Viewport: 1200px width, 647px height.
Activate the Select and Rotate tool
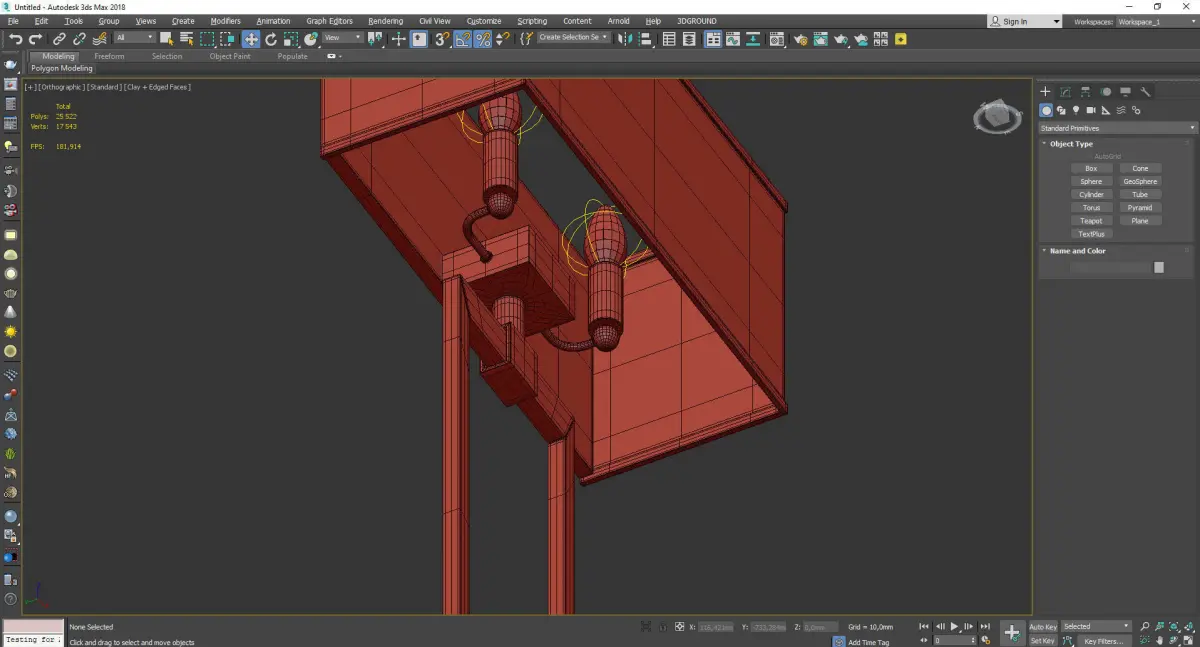(x=271, y=39)
